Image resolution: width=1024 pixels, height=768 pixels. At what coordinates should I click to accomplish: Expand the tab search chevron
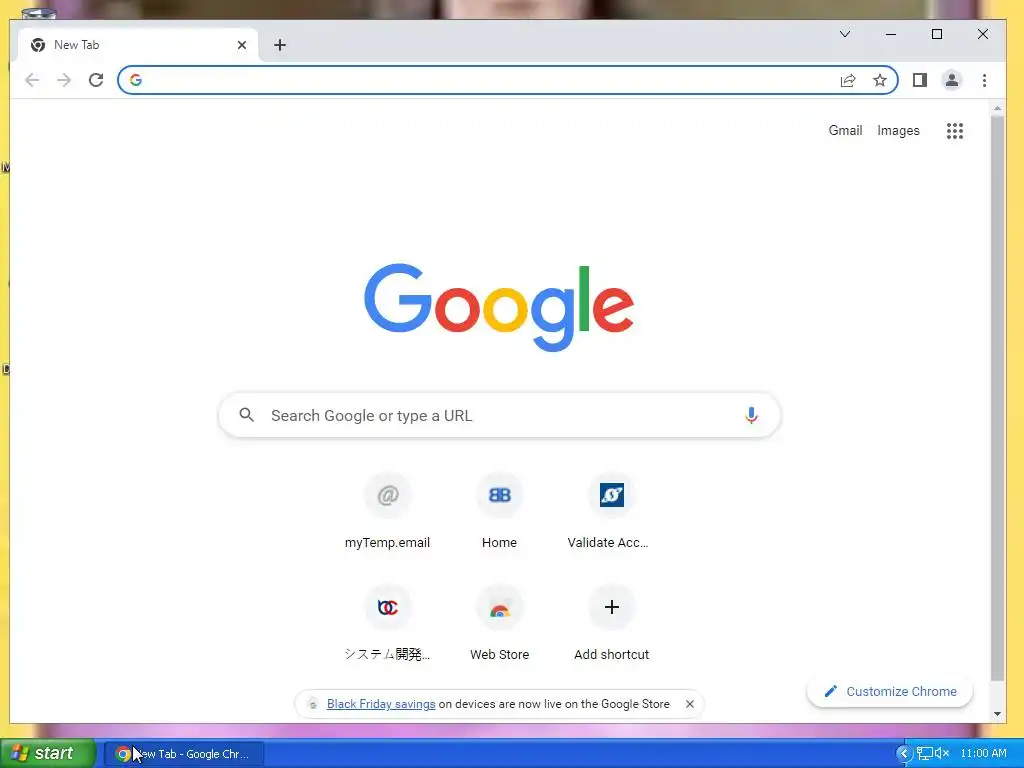[844, 34]
